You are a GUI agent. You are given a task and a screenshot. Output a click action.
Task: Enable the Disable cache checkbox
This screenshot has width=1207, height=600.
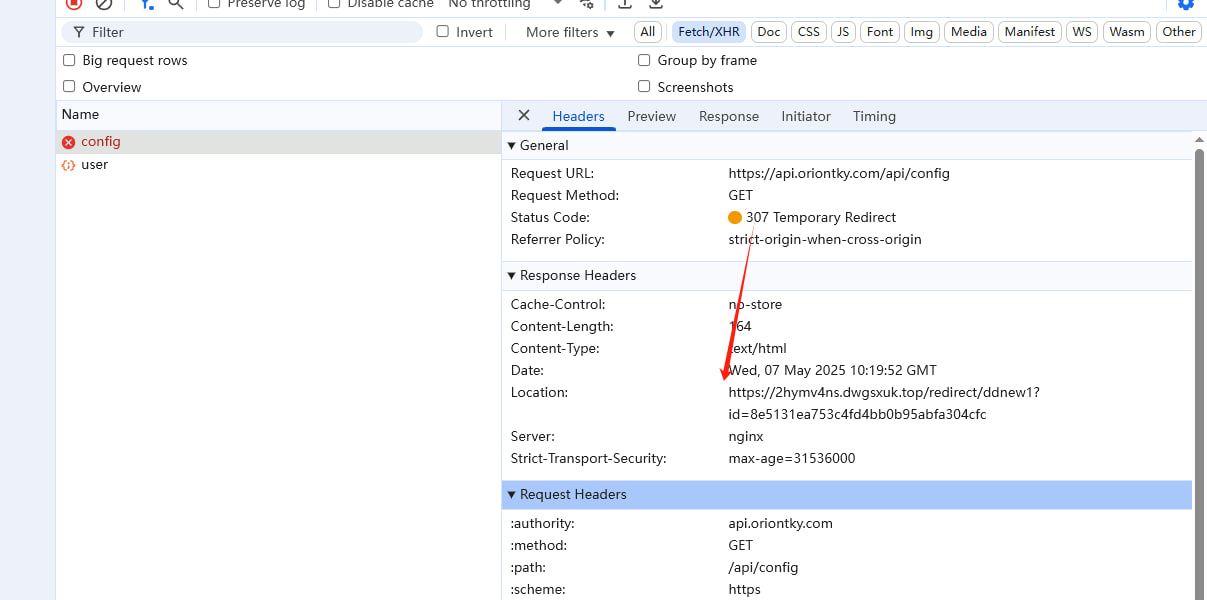click(334, 4)
